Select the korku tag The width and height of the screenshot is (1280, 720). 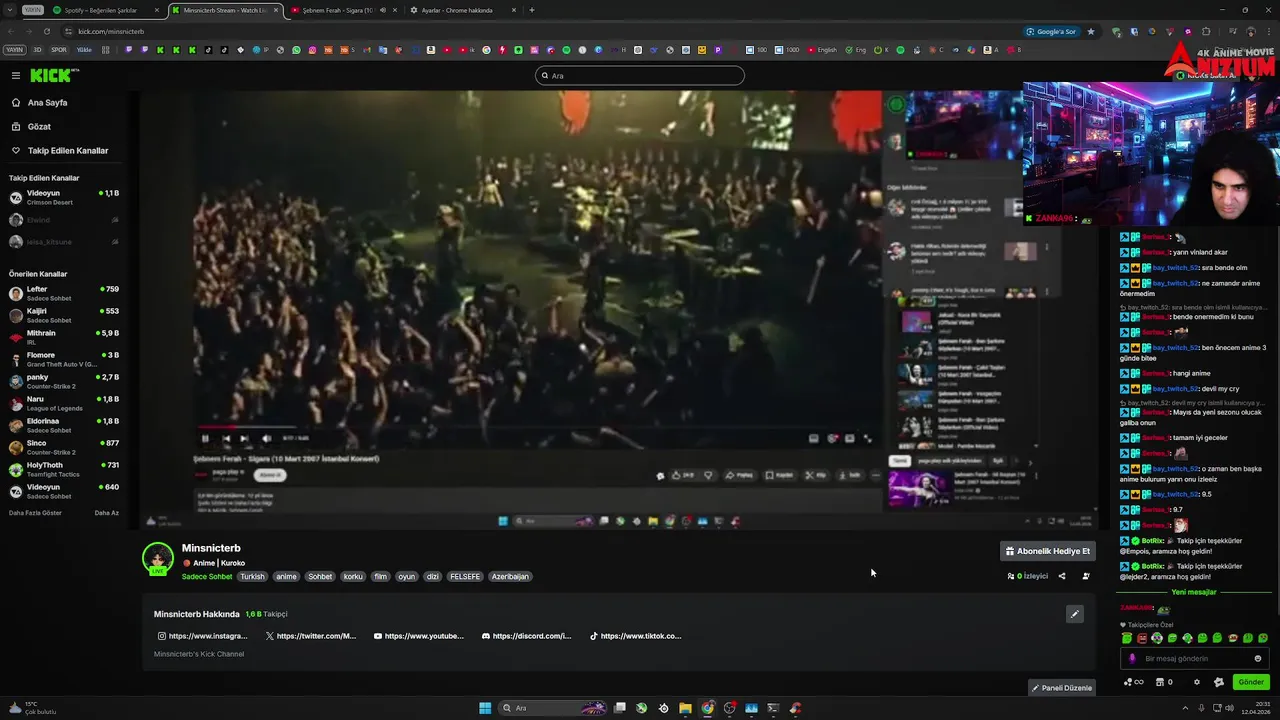[353, 577]
